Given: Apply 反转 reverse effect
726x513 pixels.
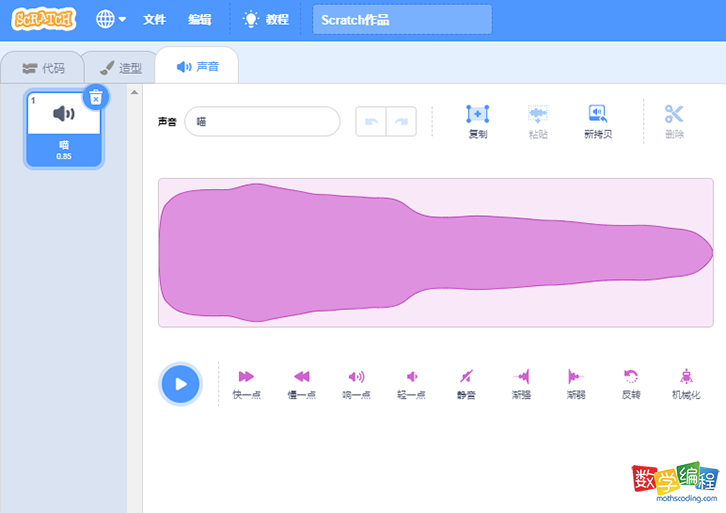Looking at the screenshot, I should point(631,385).
